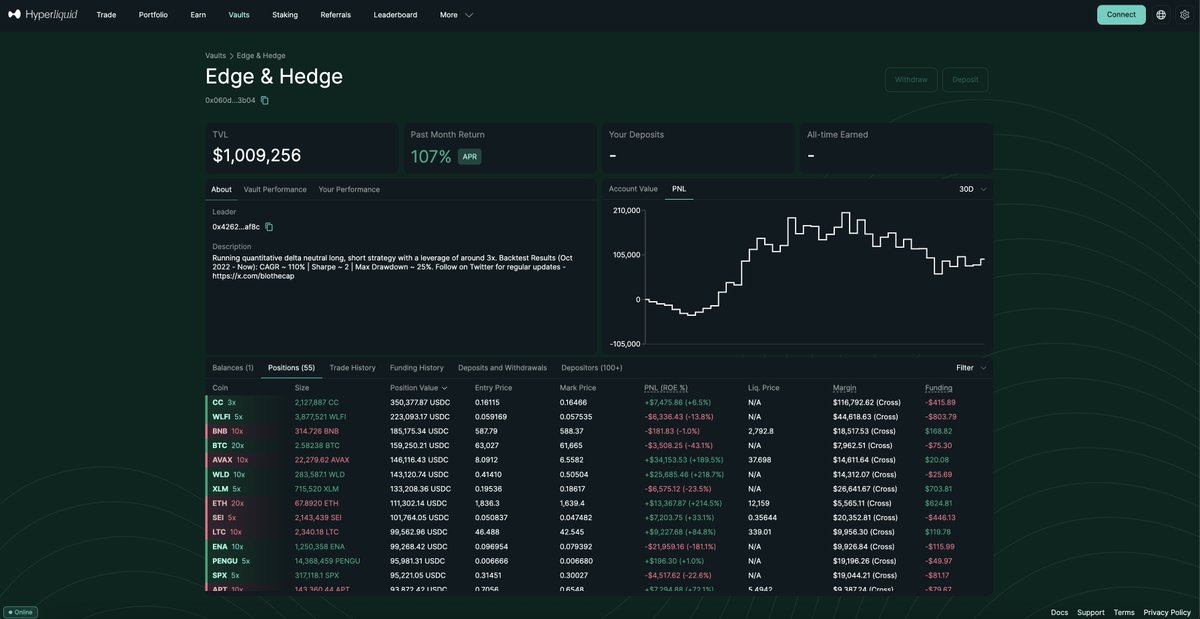Click the SPX coin name

click(219, 576)
